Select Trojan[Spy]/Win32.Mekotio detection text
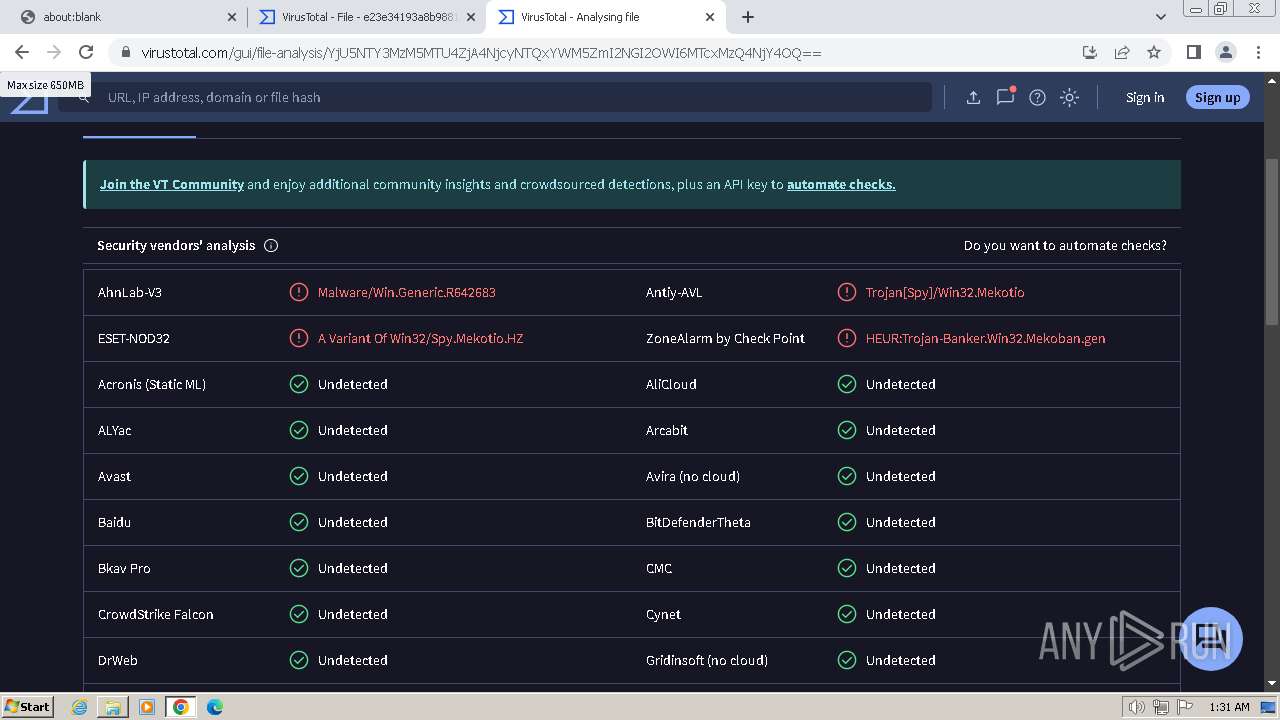 [945, 292]
